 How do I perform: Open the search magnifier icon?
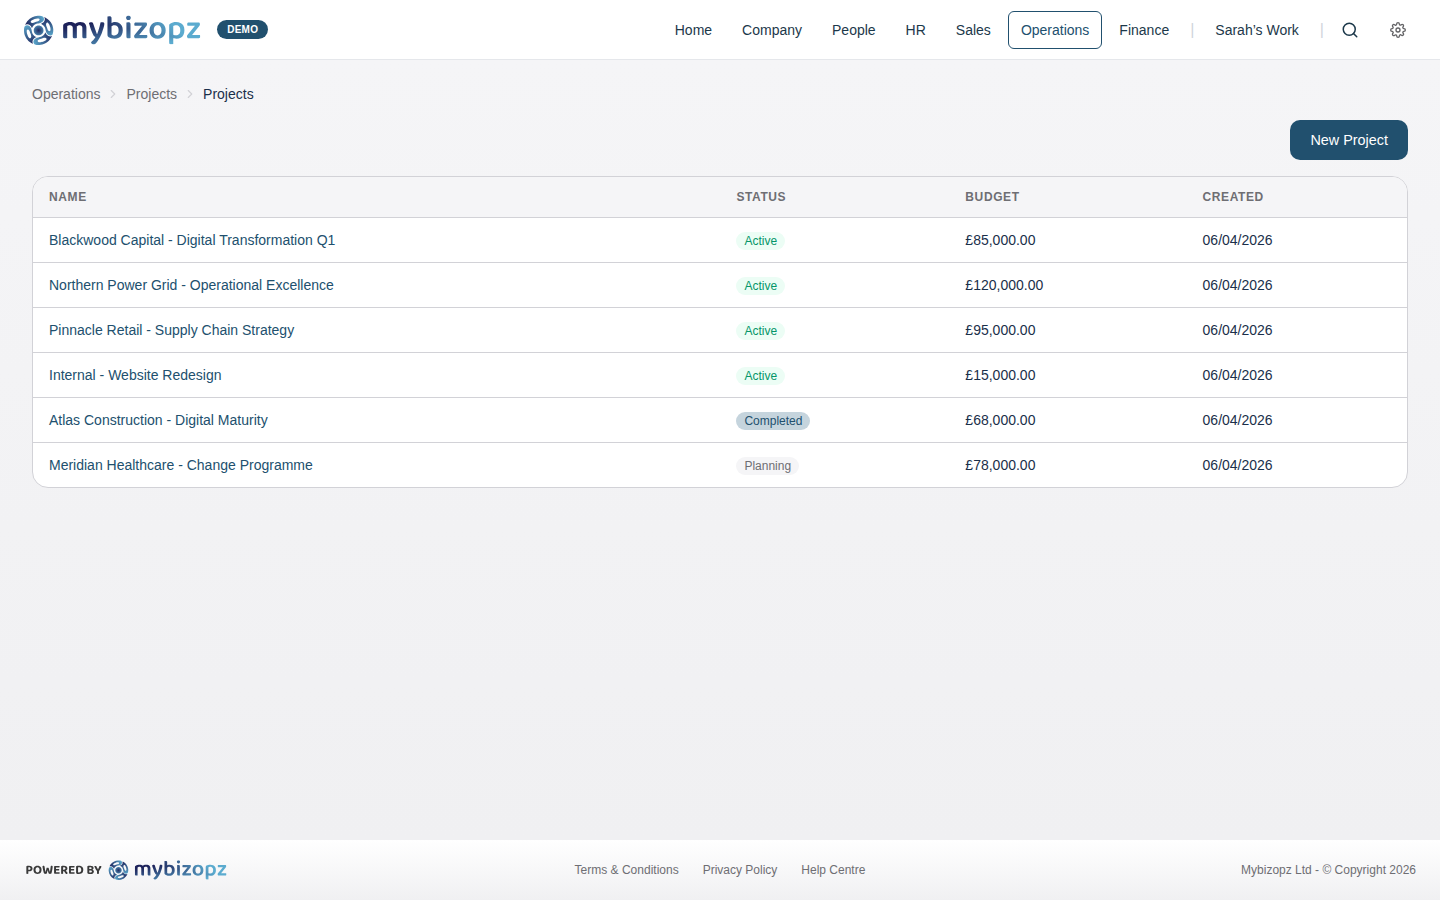[x=1350, y=30]
